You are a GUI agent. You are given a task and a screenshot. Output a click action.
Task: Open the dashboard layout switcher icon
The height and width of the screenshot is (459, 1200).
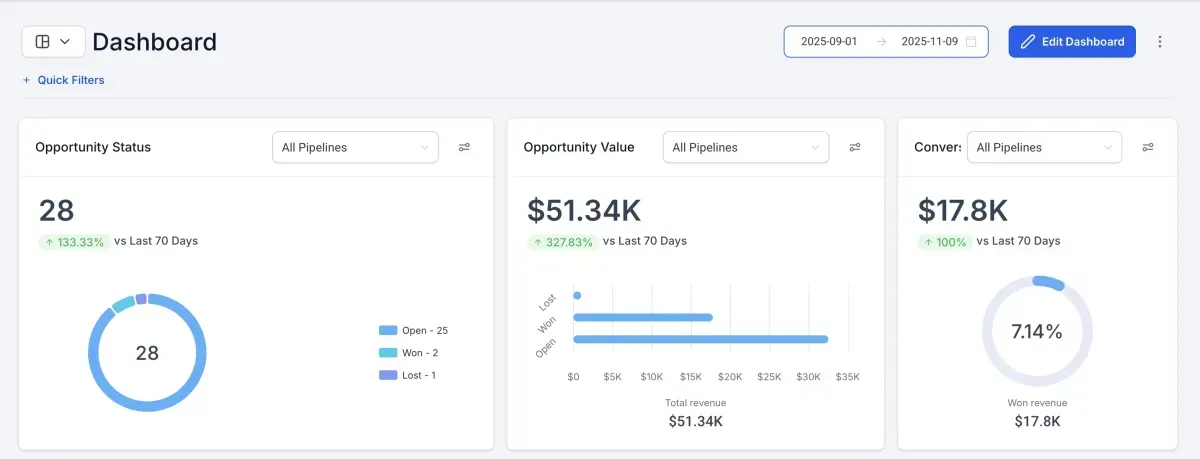click(x=43, y=42)
